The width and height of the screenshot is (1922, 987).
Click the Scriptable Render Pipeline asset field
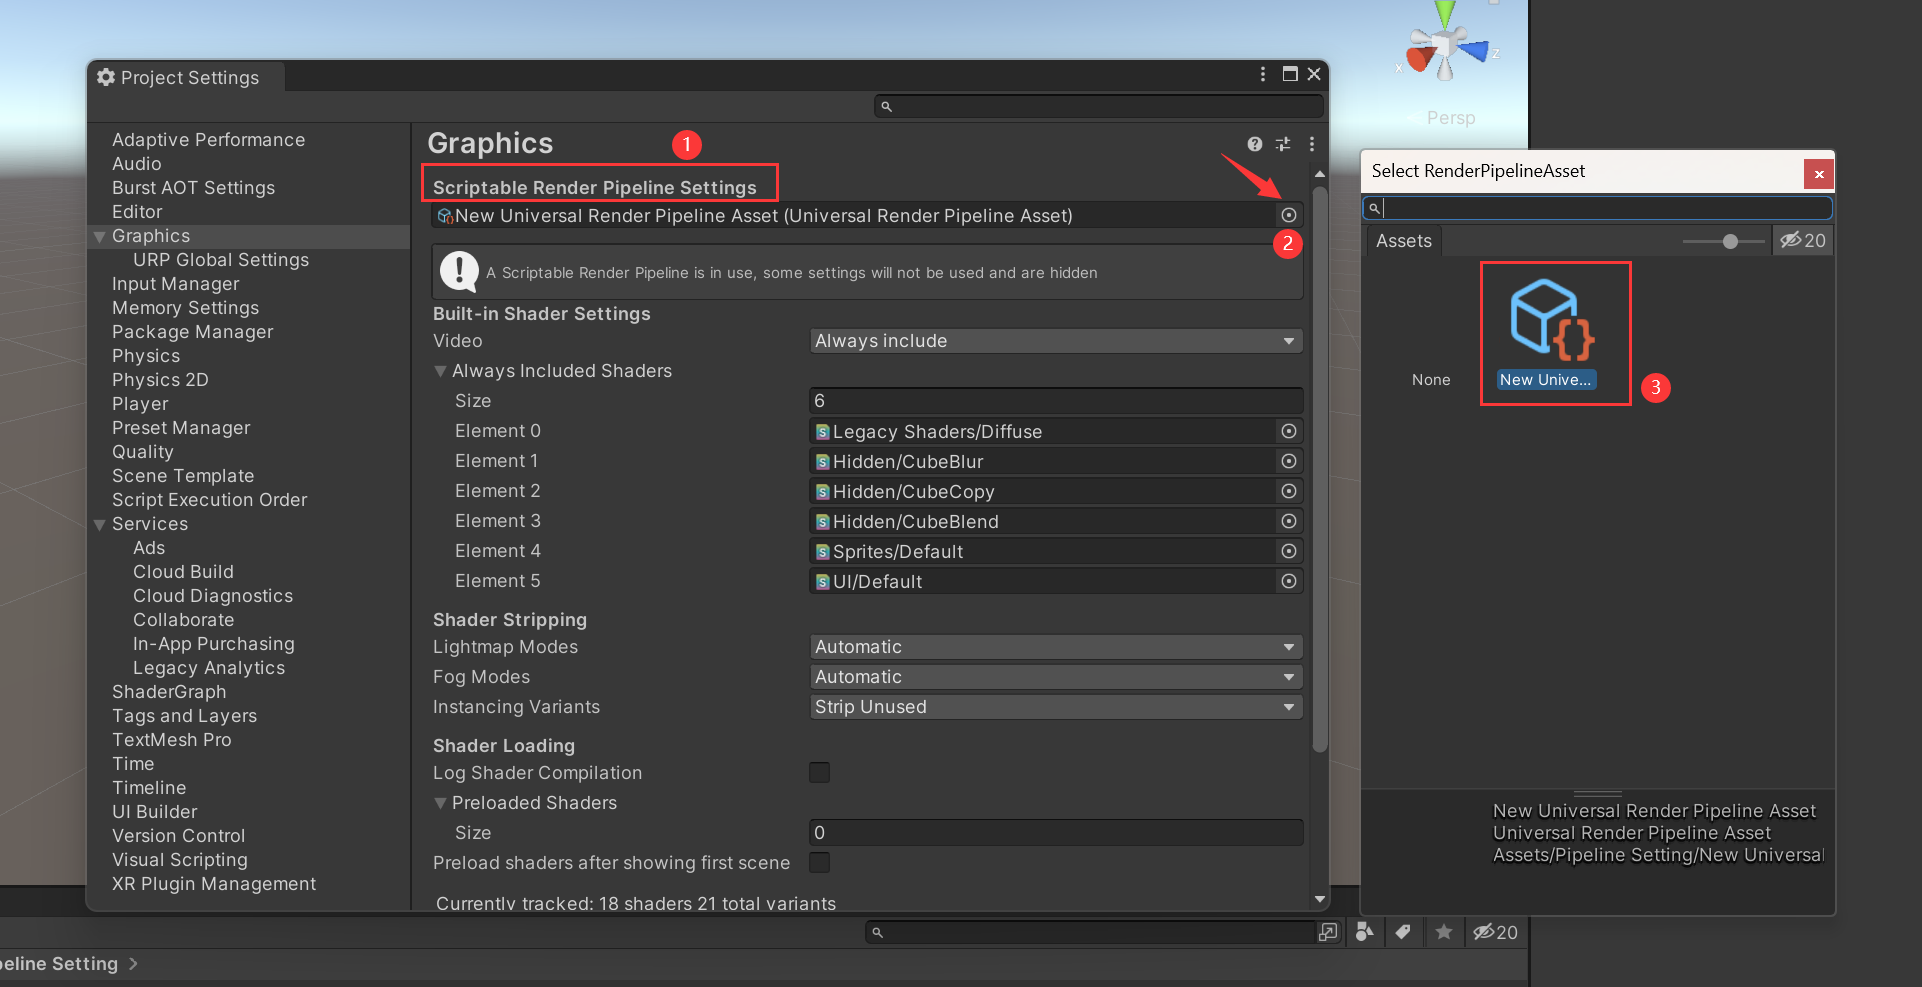tap(854, 216)
